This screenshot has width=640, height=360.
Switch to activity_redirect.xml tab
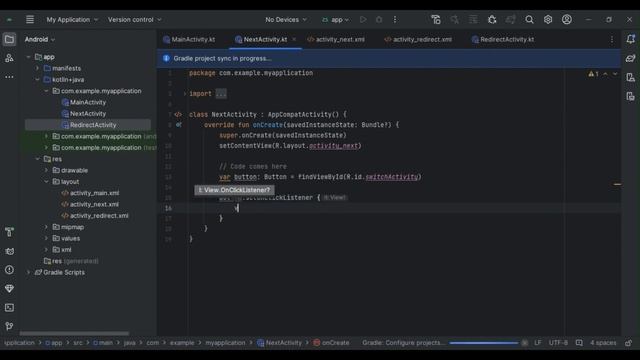tap(418, 40)
